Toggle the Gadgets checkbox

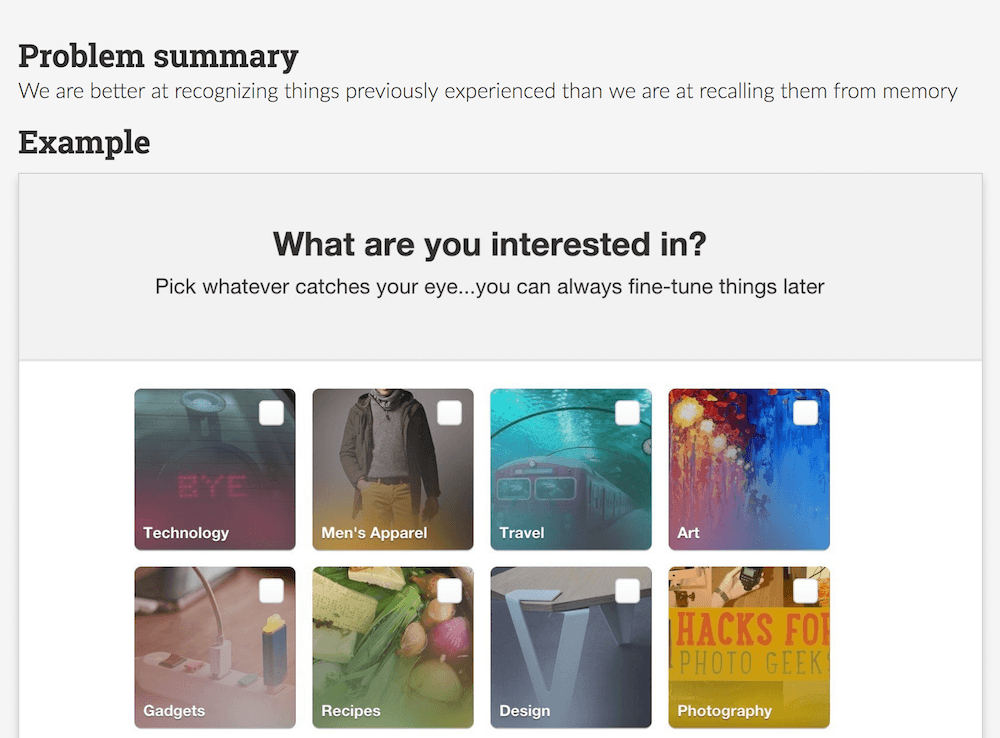[271, 591]
